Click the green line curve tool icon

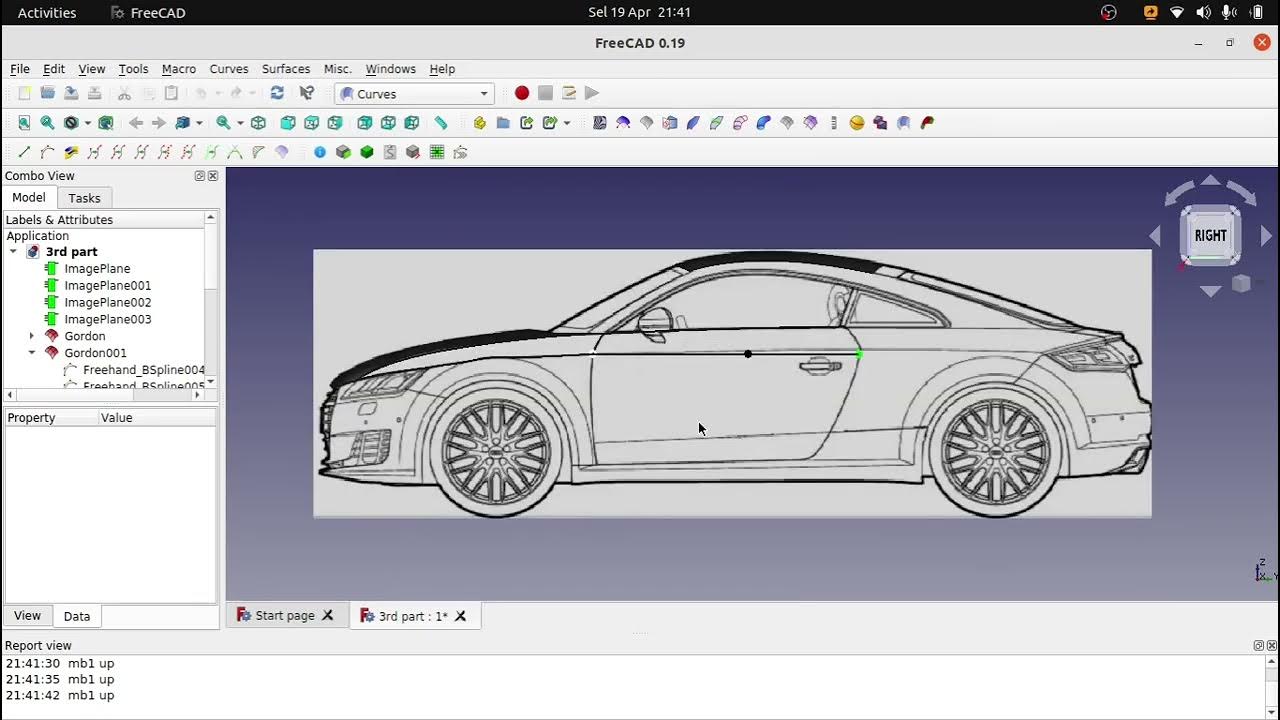(x=24, y=152)
